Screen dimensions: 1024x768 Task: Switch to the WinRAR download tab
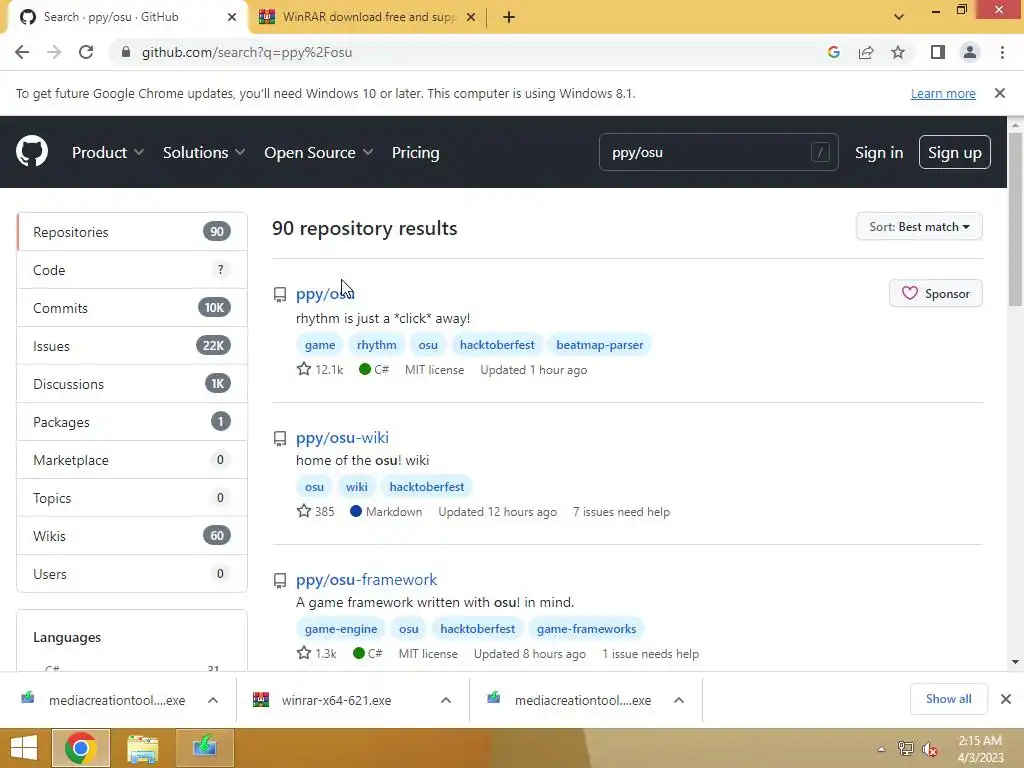(x=366, y=17)
